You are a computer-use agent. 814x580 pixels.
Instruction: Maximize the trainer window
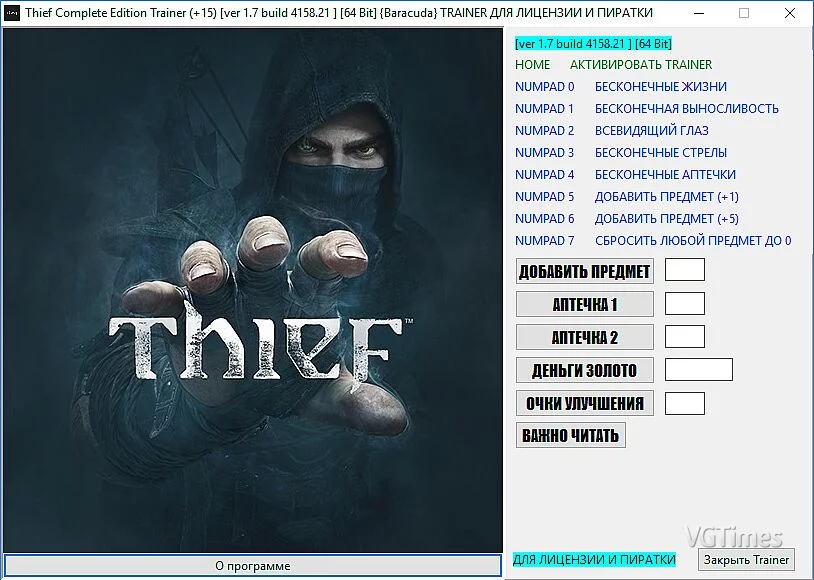744,13
